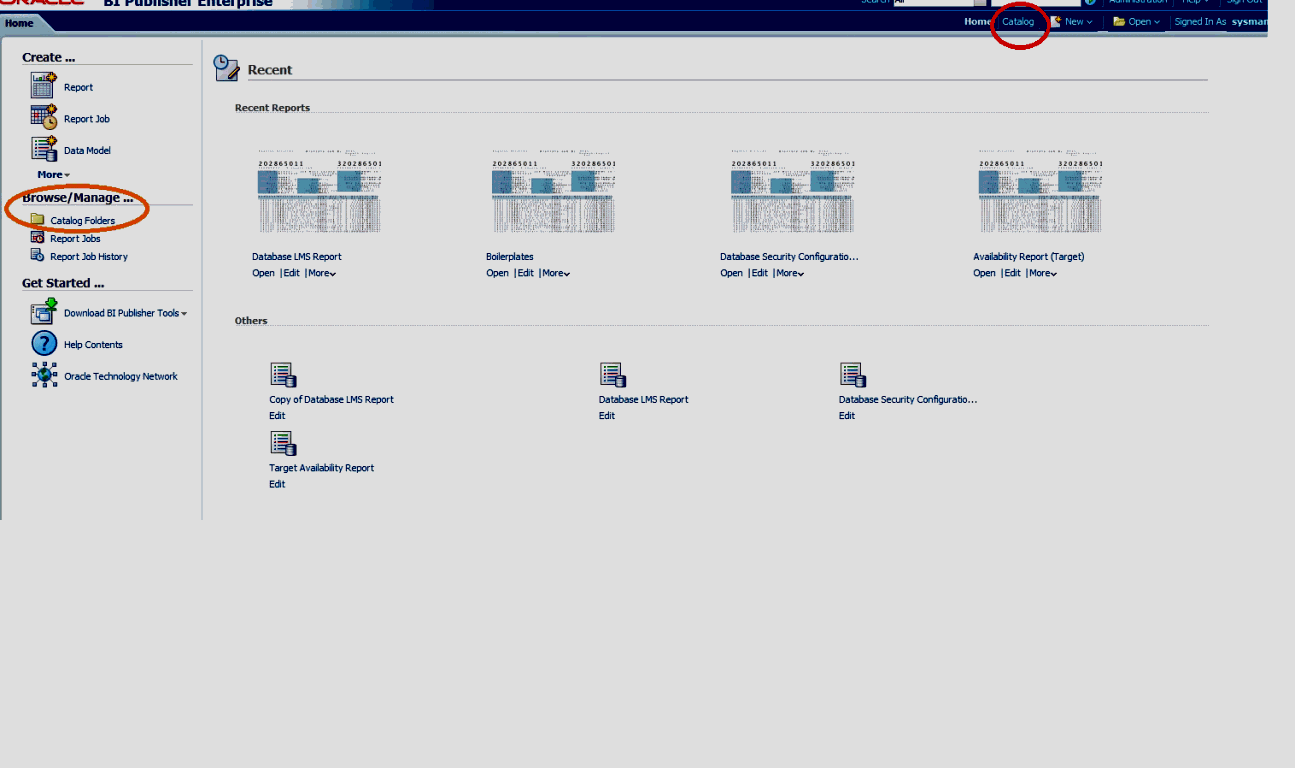Open the Availability Report (Target) thumbnail

1040,190
